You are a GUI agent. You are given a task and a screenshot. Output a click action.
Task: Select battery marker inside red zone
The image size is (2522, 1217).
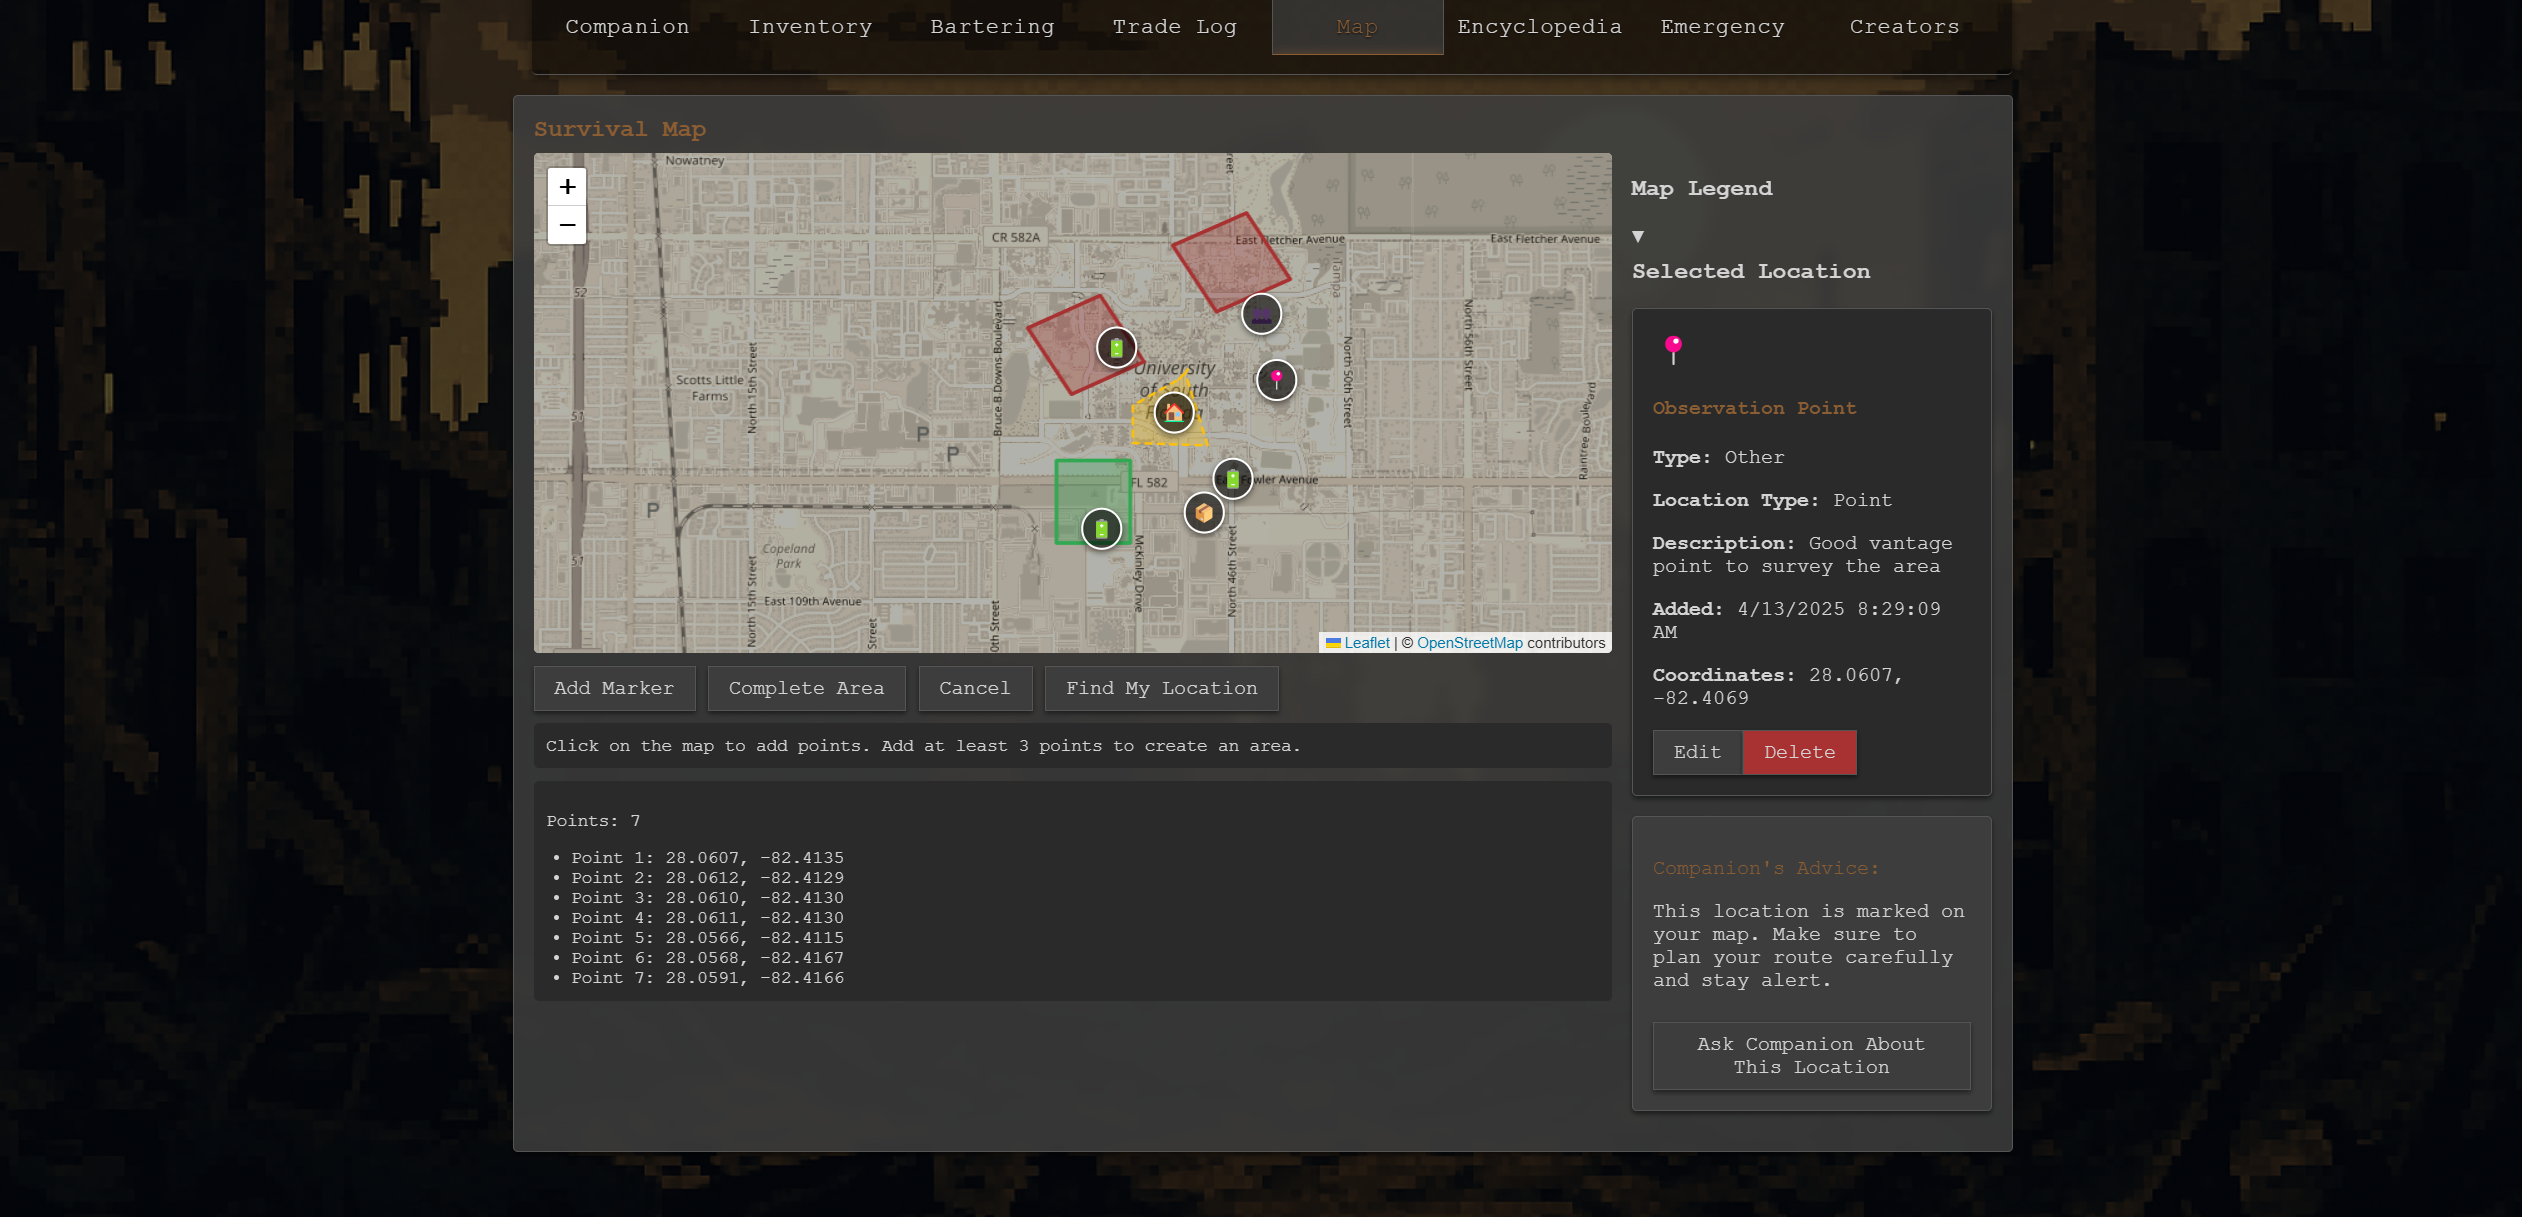1116,348
